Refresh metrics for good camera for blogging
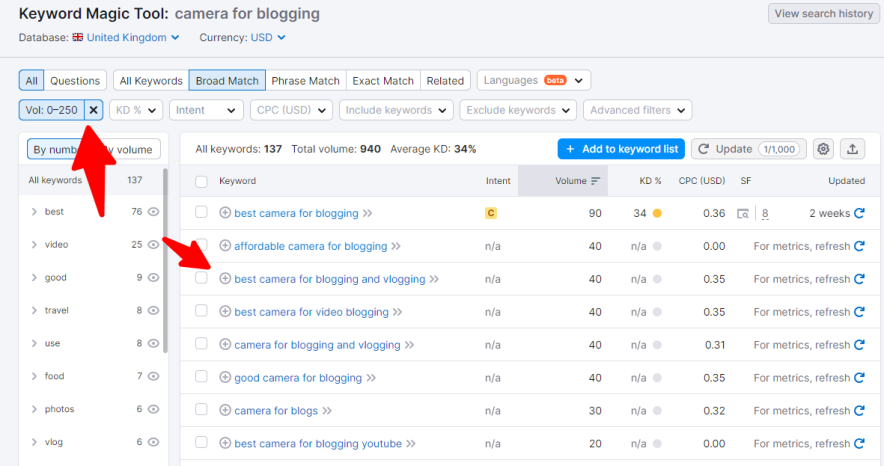The width and height of the screenshot is (884, 466). point(858,378)
